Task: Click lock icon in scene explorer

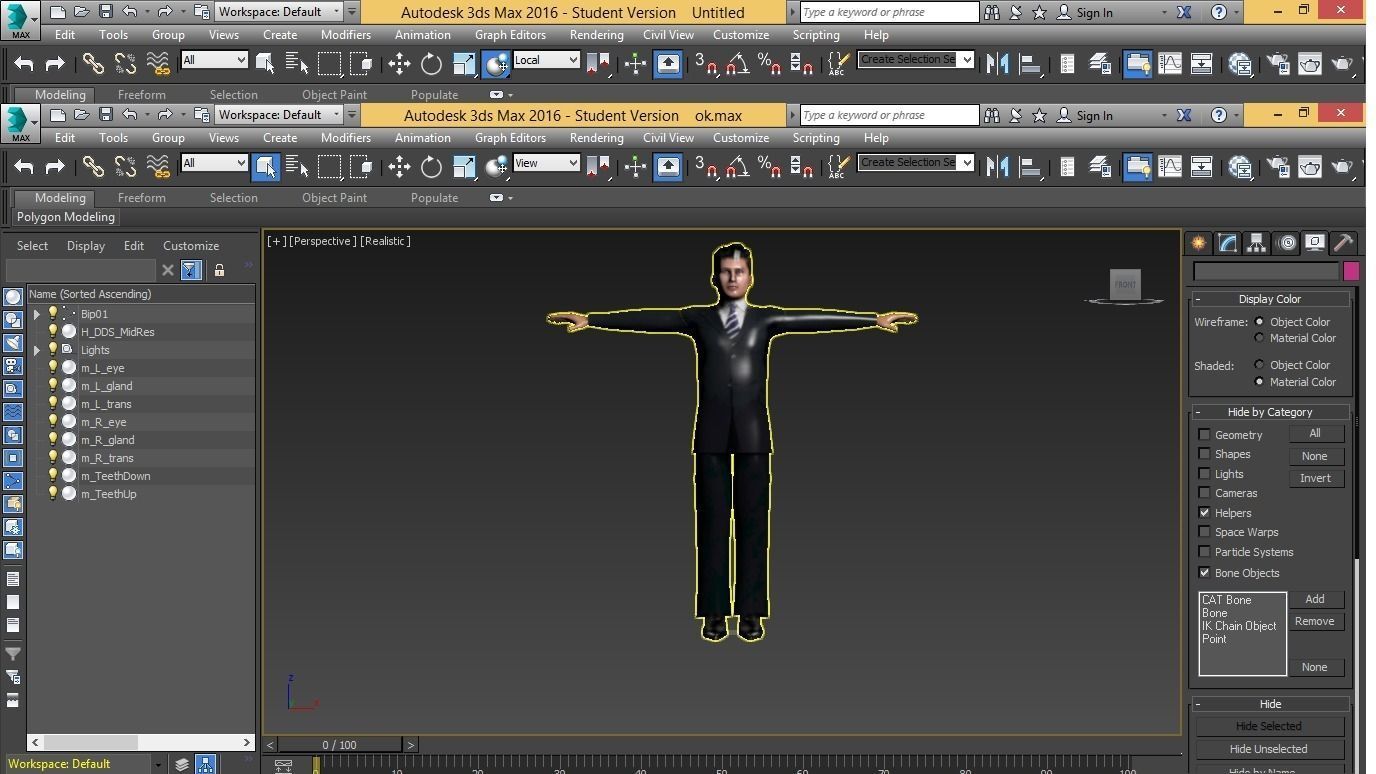Action: point(219,270)
